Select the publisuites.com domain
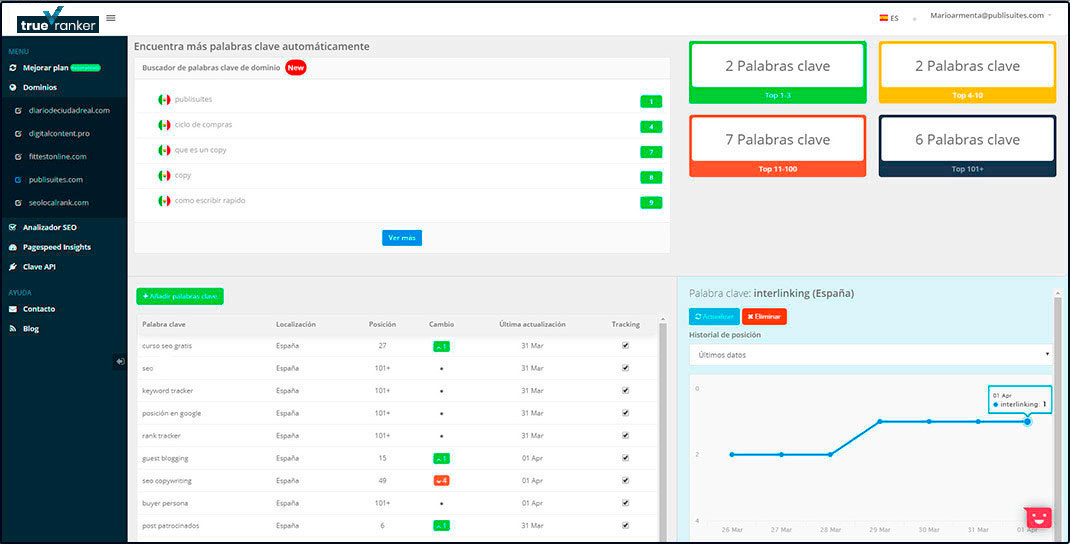Image resolution: width=1070 pixels, height=544 pixels. pyautogui.click(x=56, y=180)
